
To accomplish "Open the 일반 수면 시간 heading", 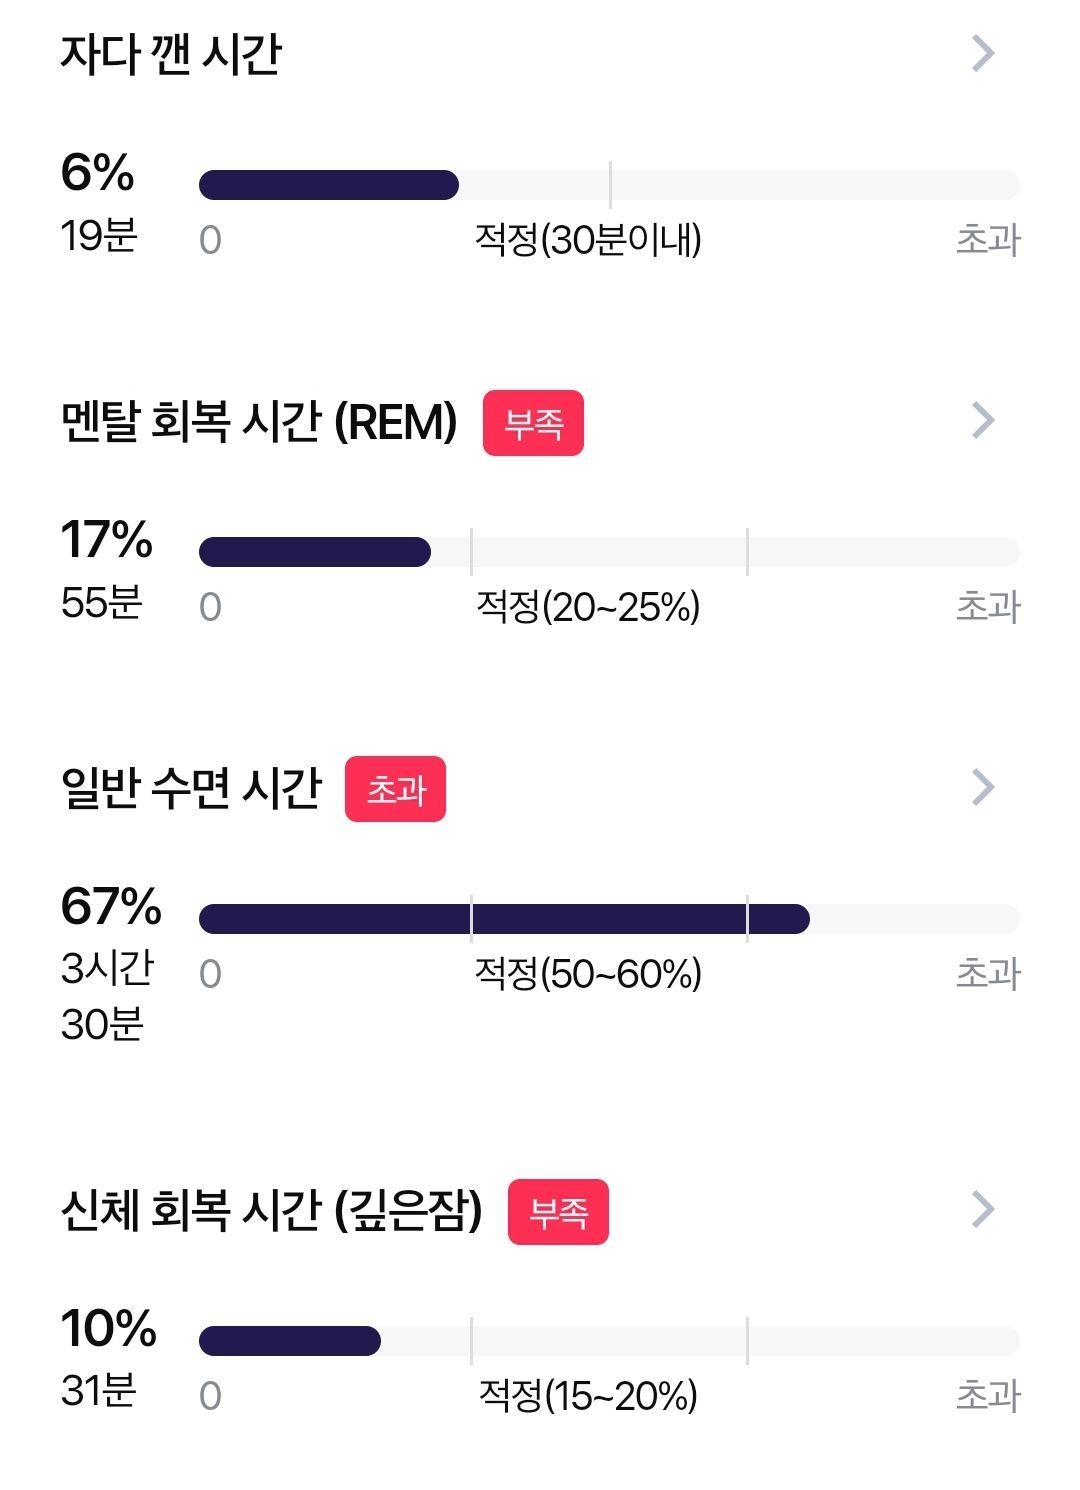I will [191, 788].
